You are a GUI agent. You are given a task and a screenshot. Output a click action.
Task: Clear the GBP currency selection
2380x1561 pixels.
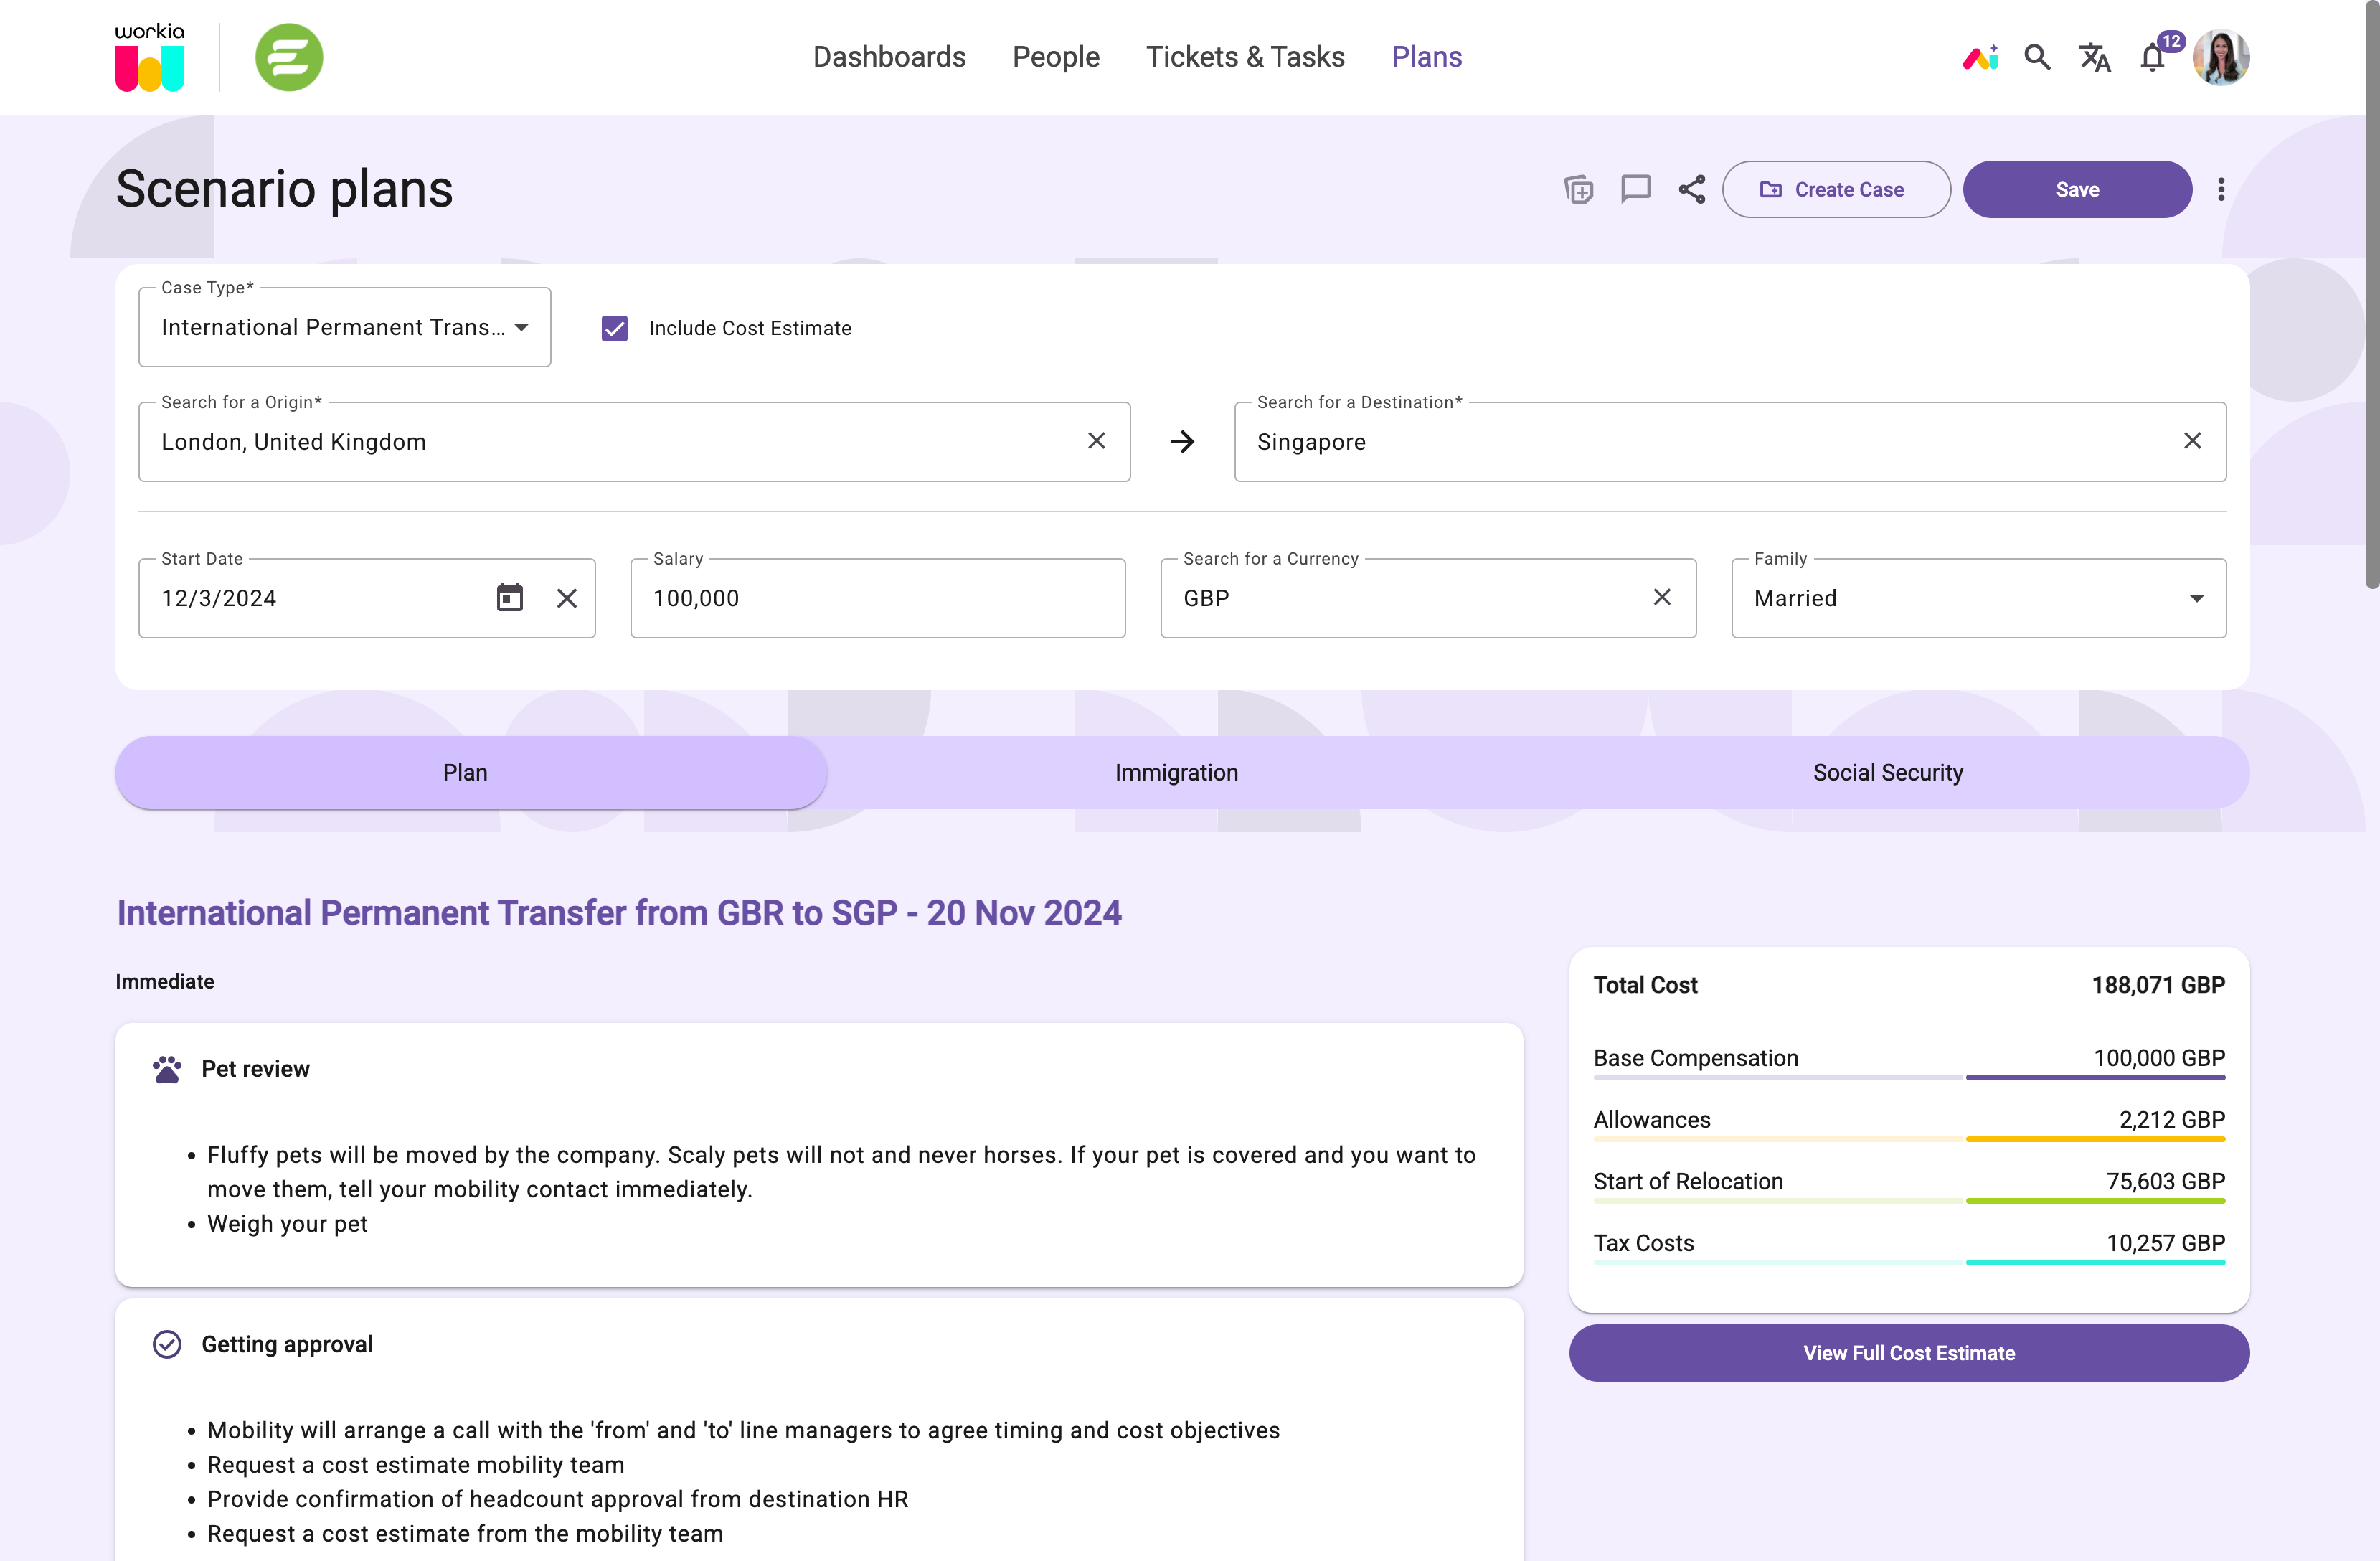click(x=1662, y=597)
